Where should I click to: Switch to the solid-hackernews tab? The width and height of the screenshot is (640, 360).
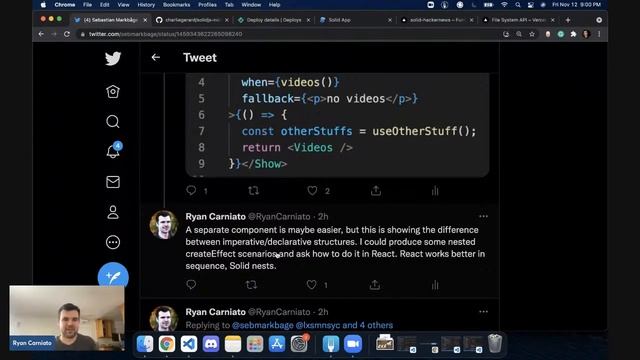click(437, 20)
